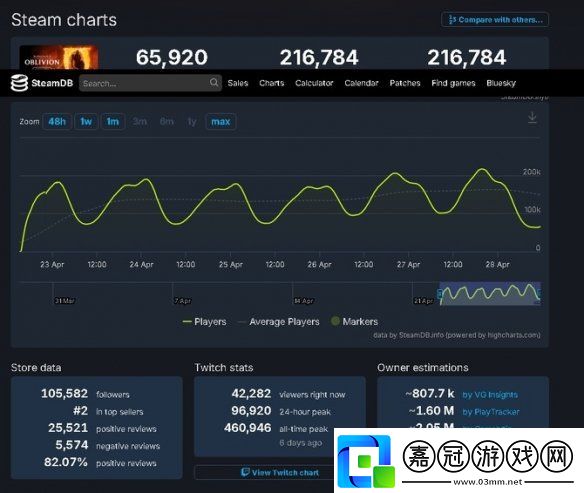Click the ~1.60 M owner estimate
Viewport: 584px width, 493px height.
coord(431,411)
